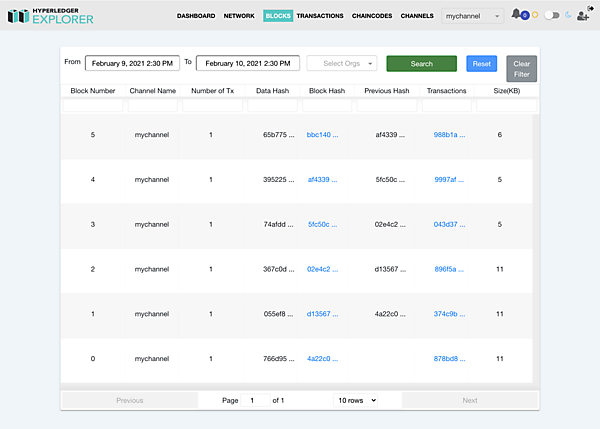Viewport: 600px width, 429px height.
Task: Focus the Block Number filter box
Action: 92,105
